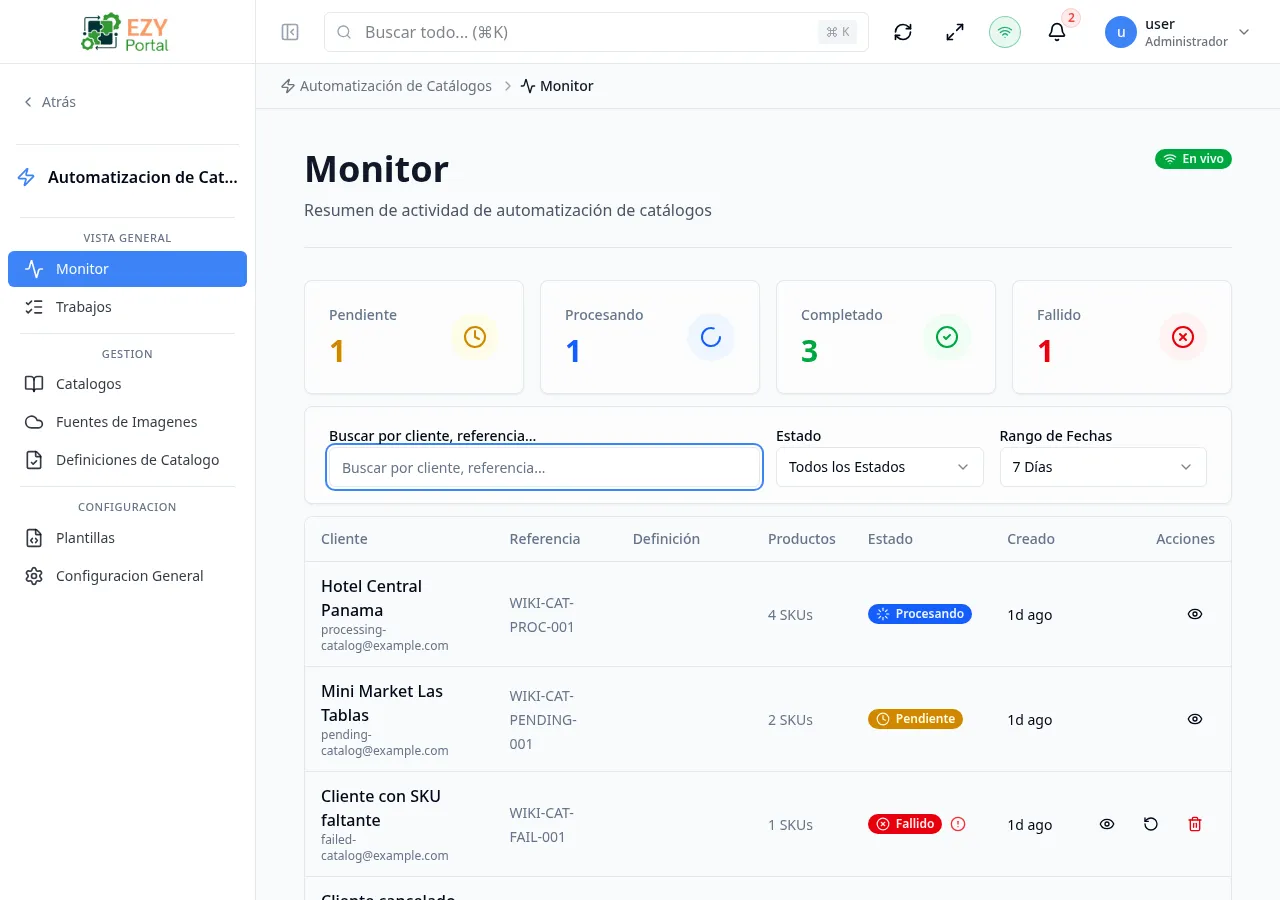
Task: Open Monitor in the sidebar
Action: (127, 269)
